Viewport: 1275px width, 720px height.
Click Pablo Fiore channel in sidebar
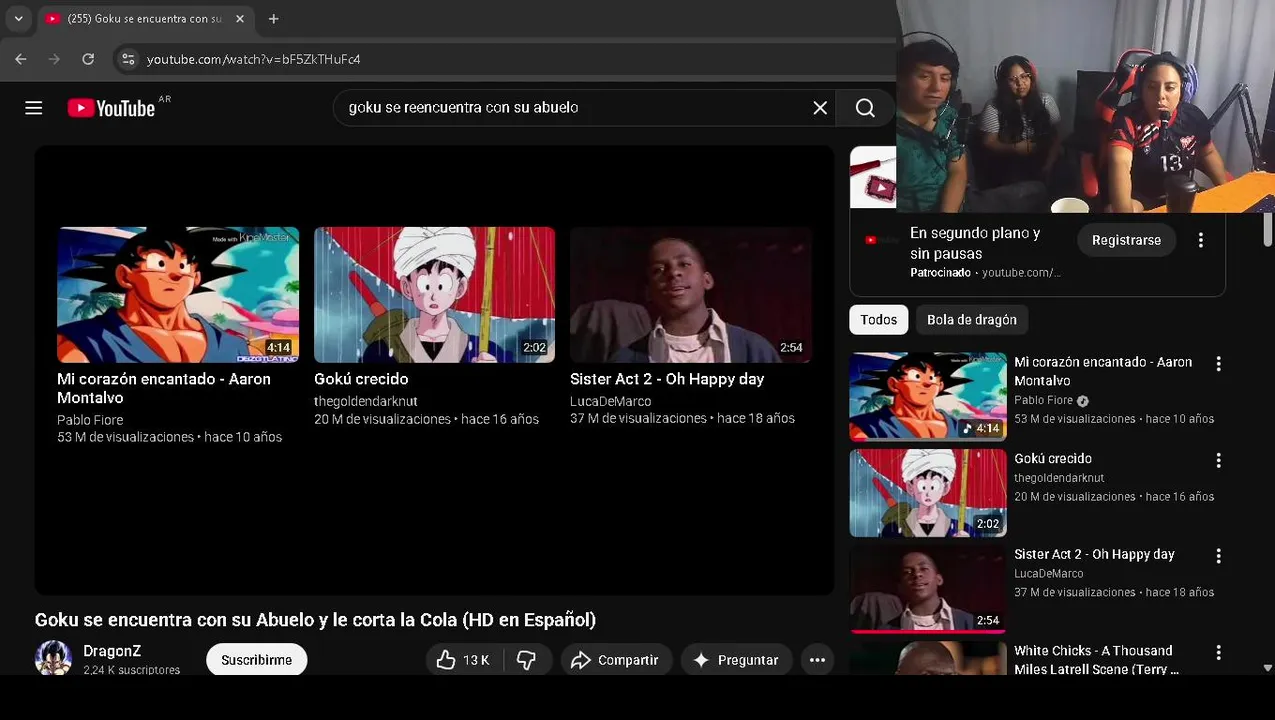point(1043,400)
